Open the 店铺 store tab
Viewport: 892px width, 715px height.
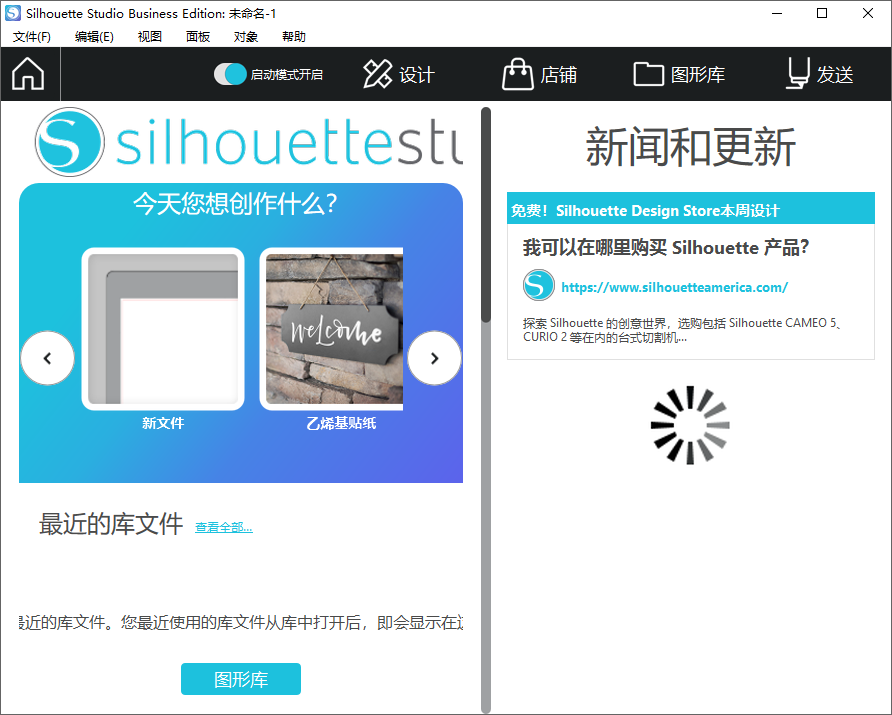(539, 74)
